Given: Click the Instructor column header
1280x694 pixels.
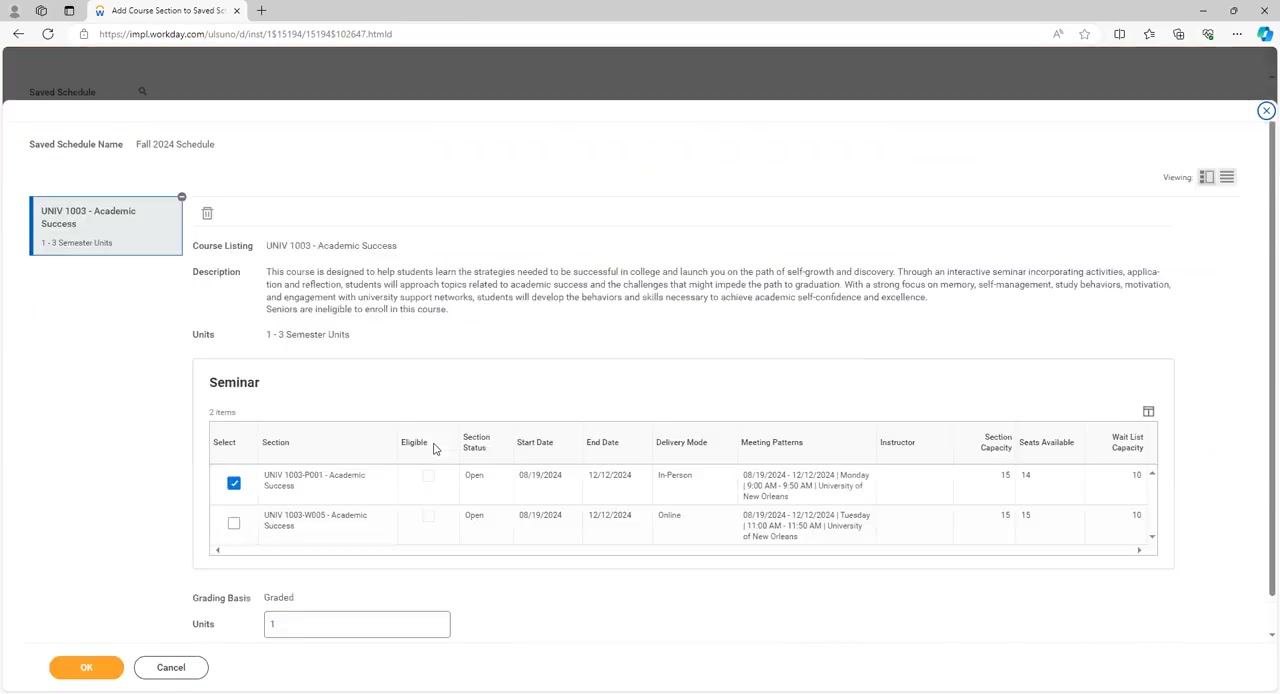Looking at the screenshot, I should (897, 442).
